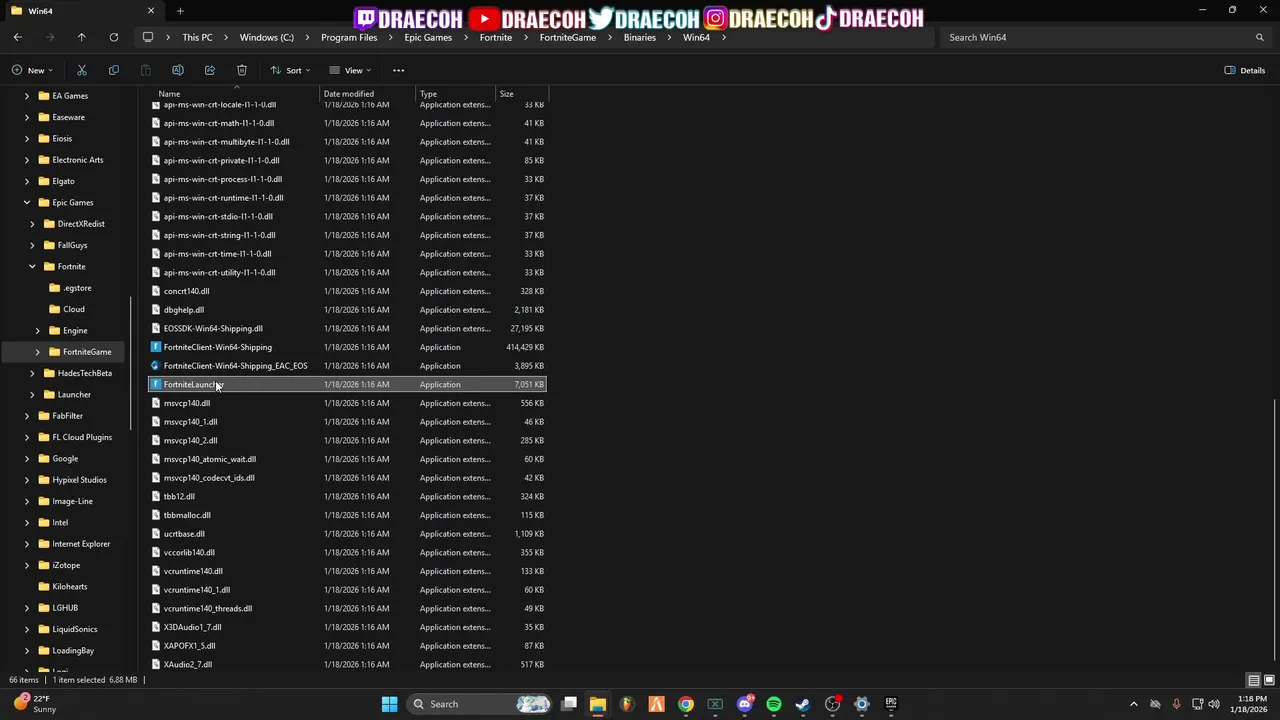Click This PC in the address breadcrumb
The height and width of the screenshot is (720, 1280).
pos(197,37)
